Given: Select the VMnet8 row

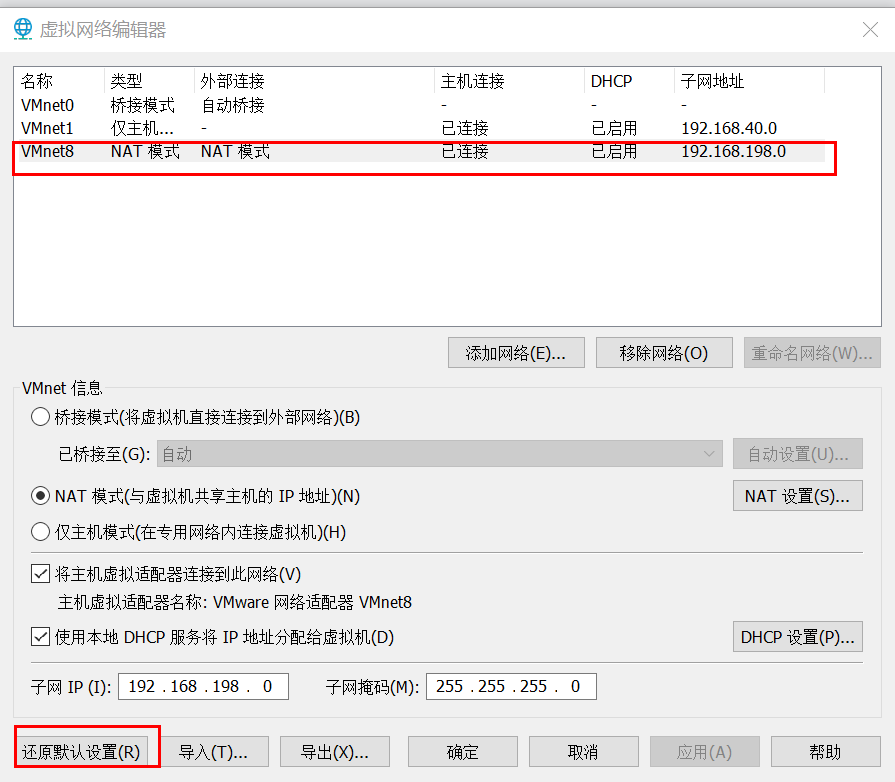Looking at the screenshot, I should pyautogui.click(x=421, y=151).
